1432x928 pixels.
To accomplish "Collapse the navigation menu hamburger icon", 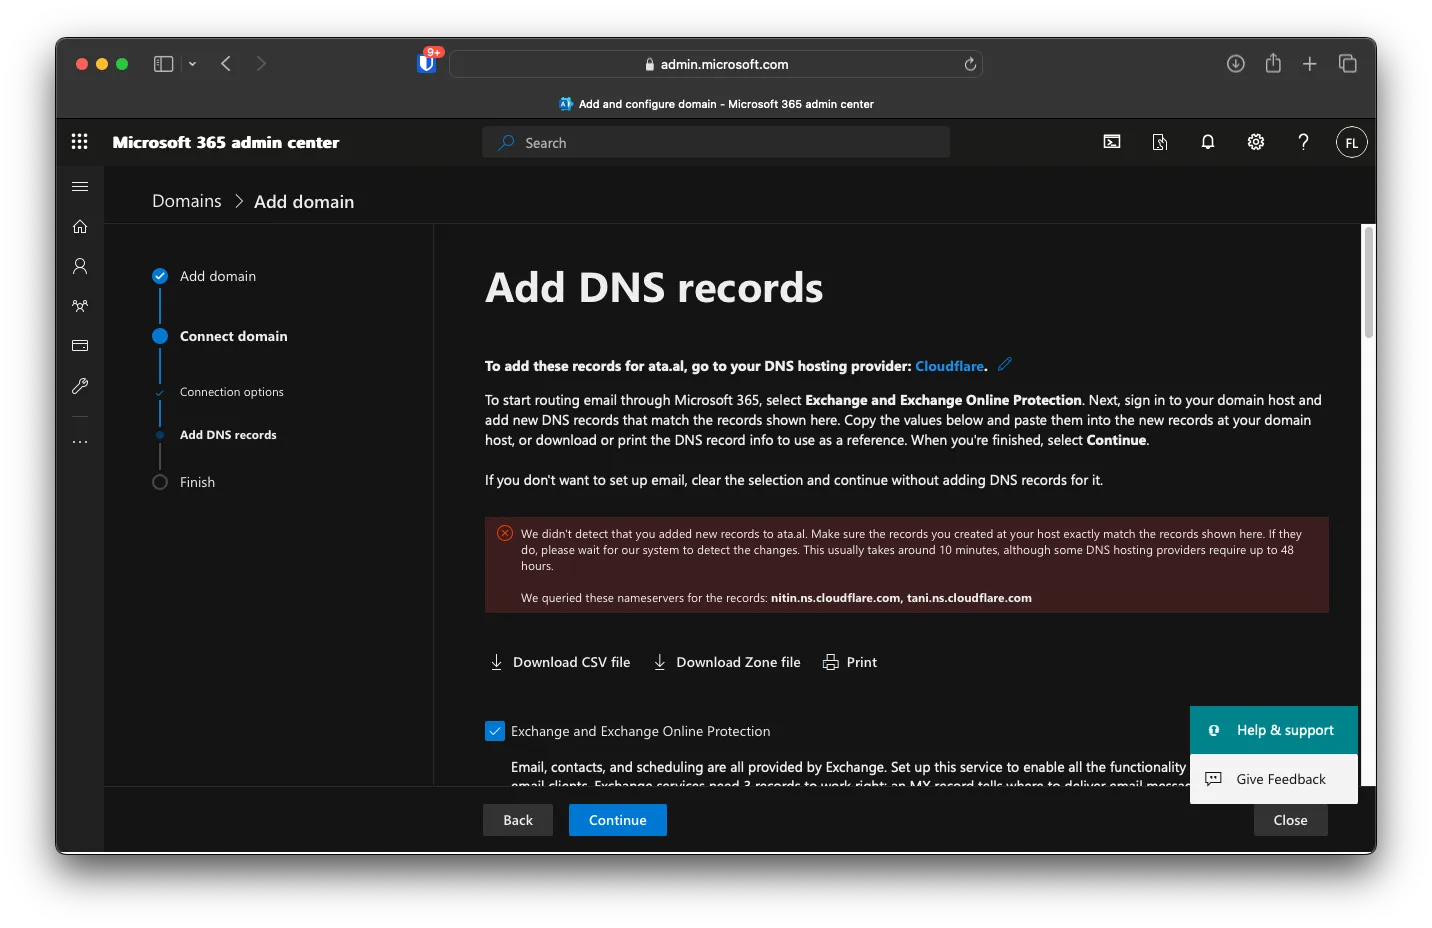I will (80, 186).
